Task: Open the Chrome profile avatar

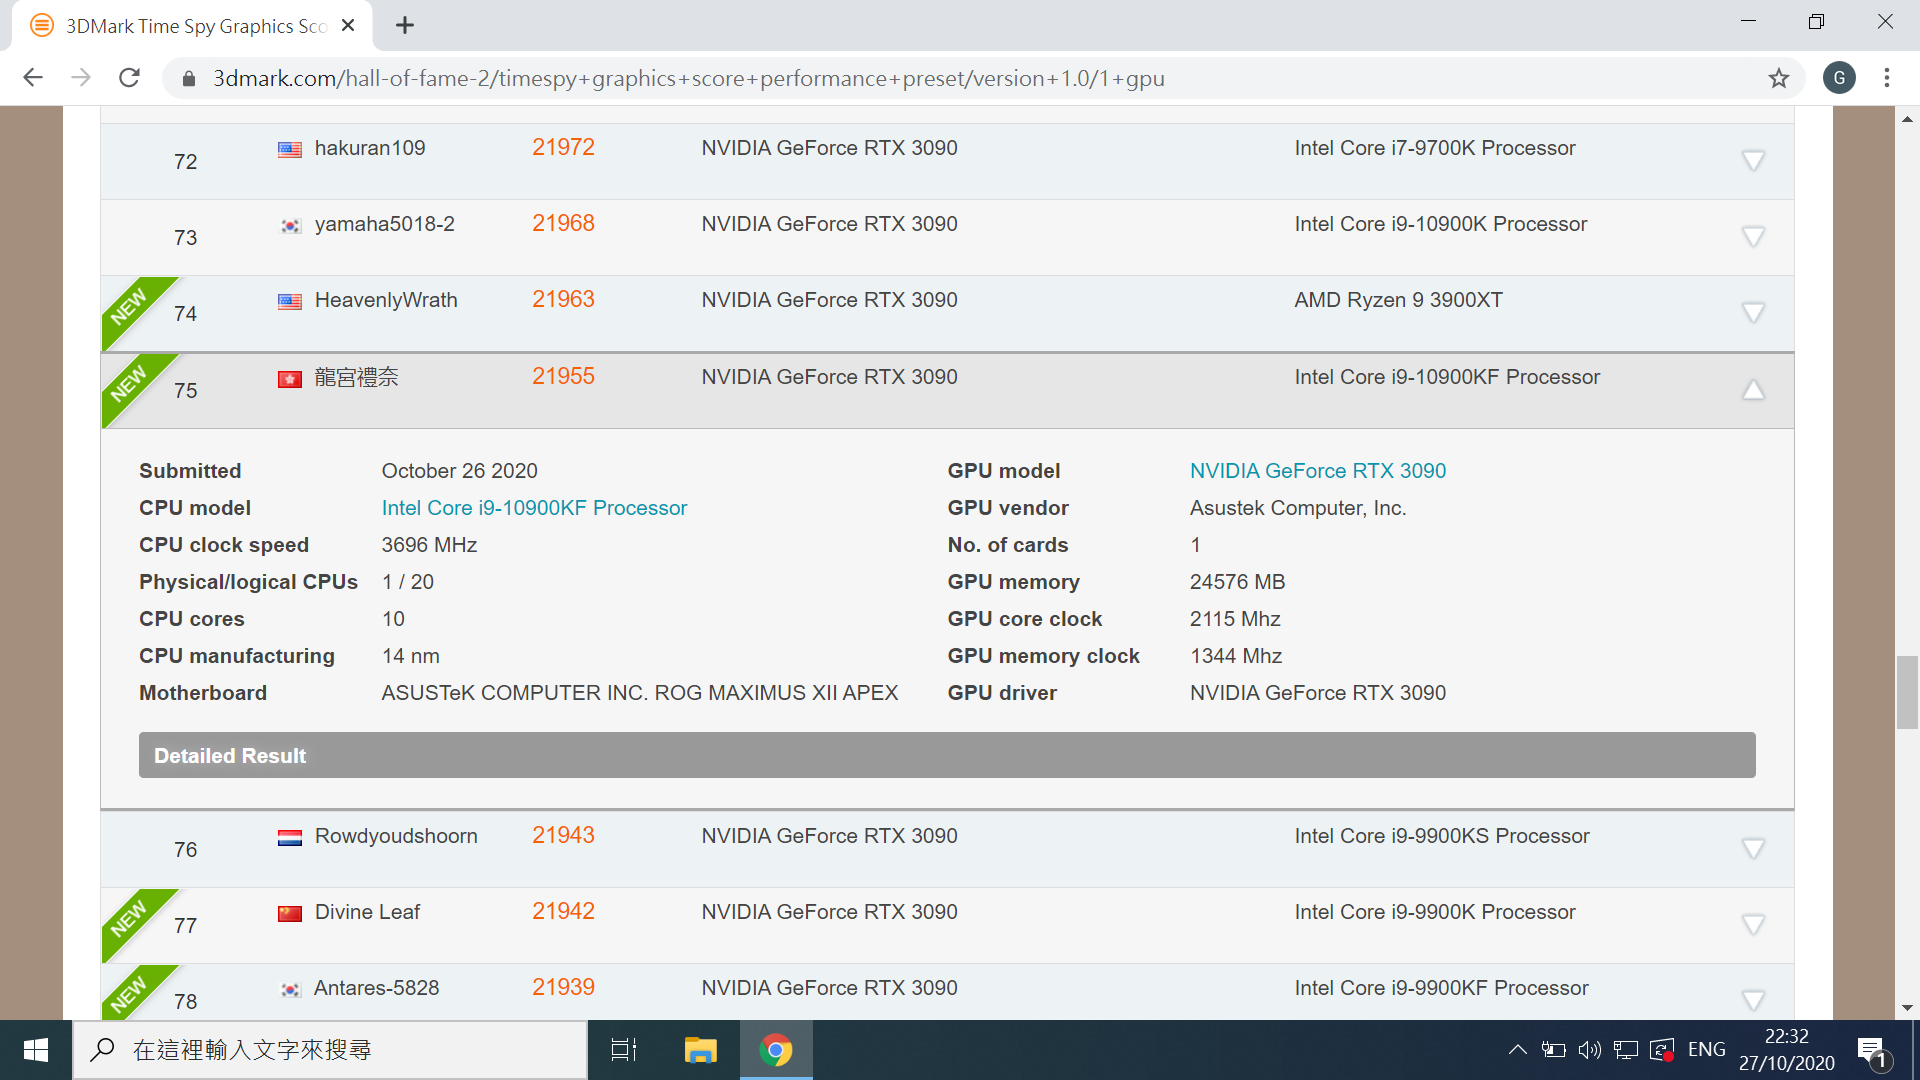Action: click(x=1839, y=78)
